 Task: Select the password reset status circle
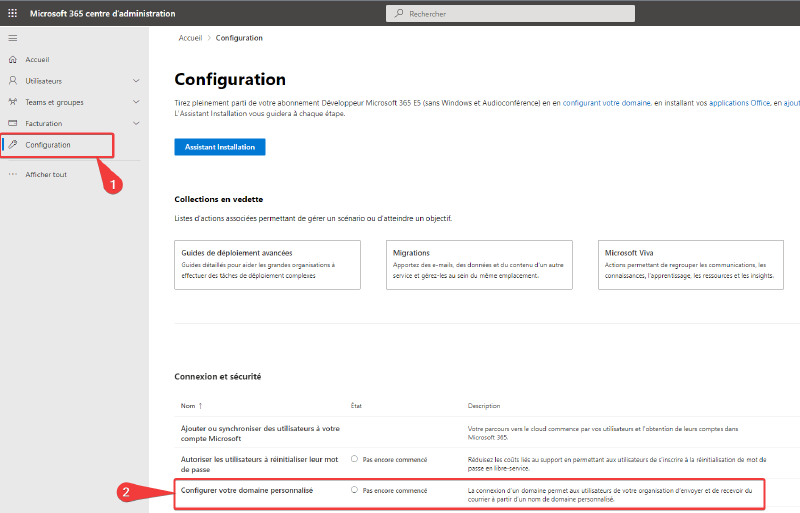pyautogui.click(x=354, y=459)
